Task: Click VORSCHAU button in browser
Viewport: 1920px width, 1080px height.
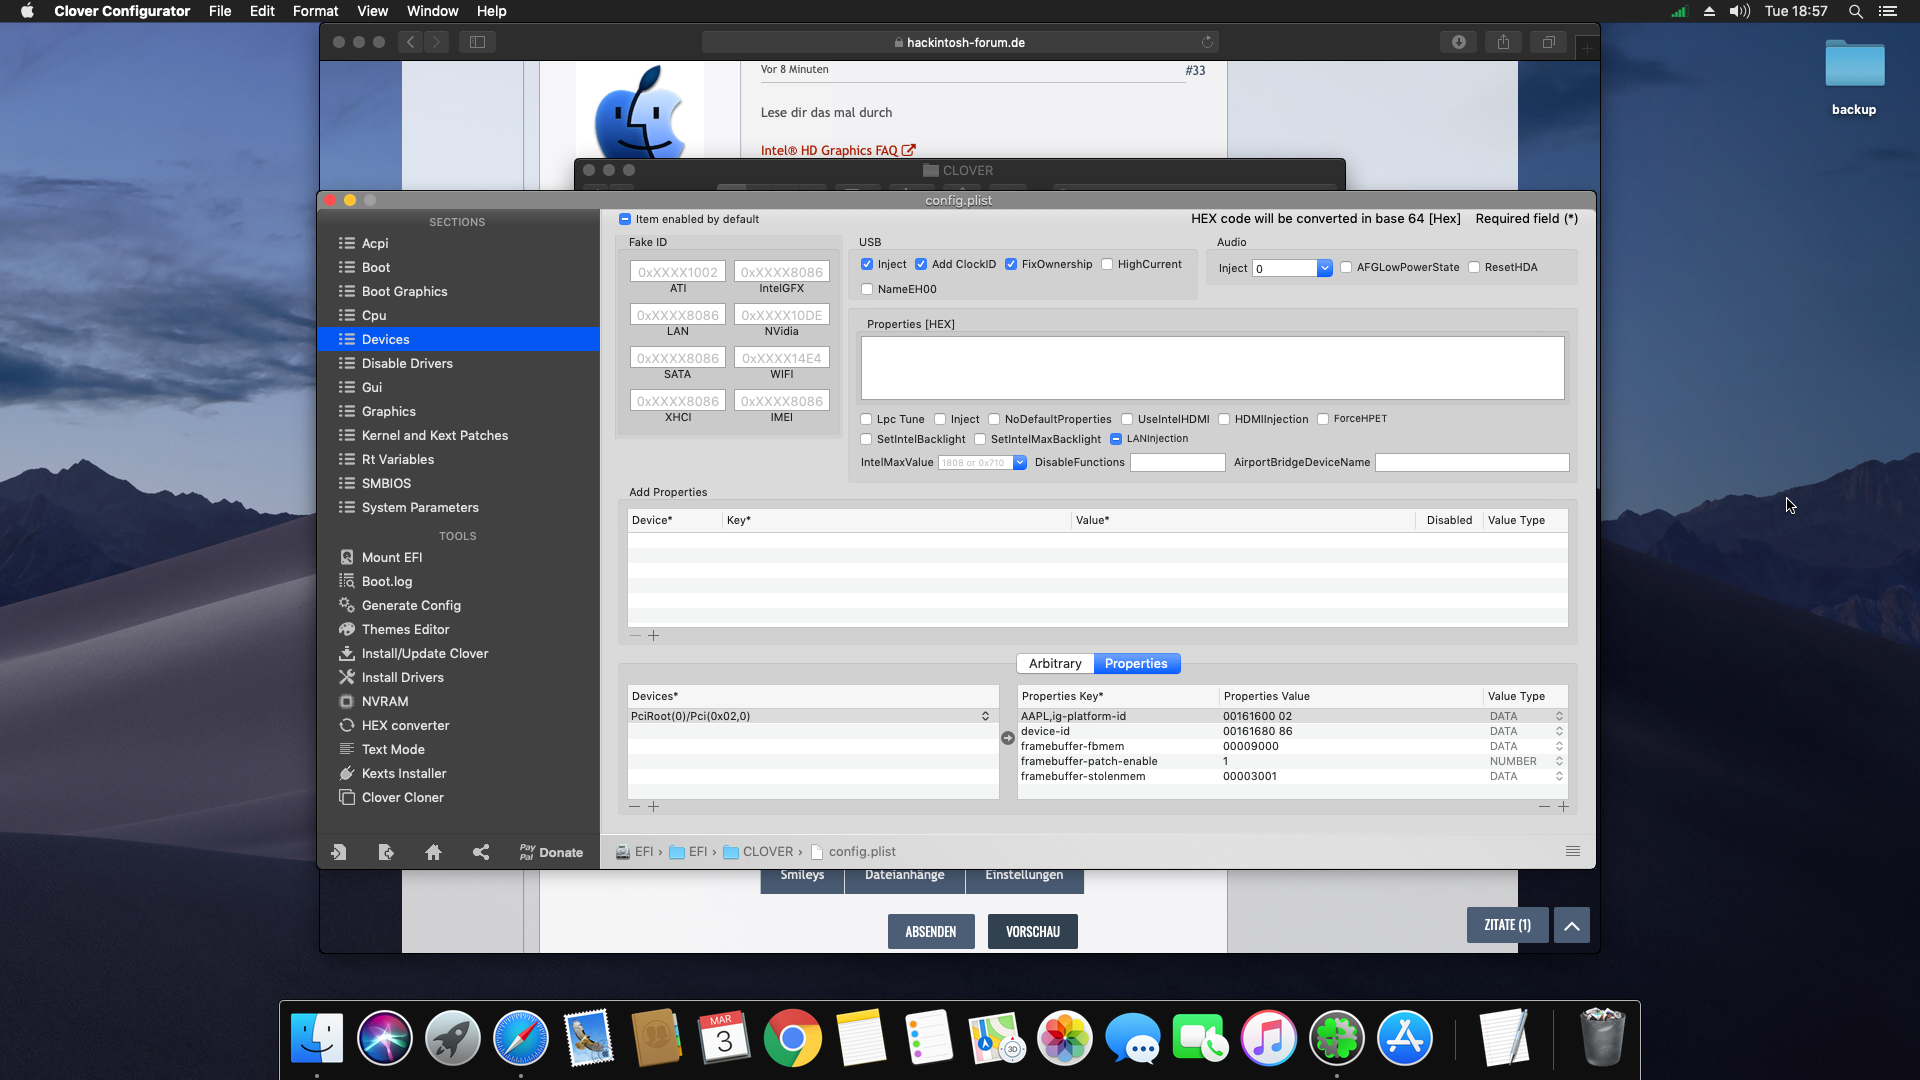Action: coord(1033,931)
